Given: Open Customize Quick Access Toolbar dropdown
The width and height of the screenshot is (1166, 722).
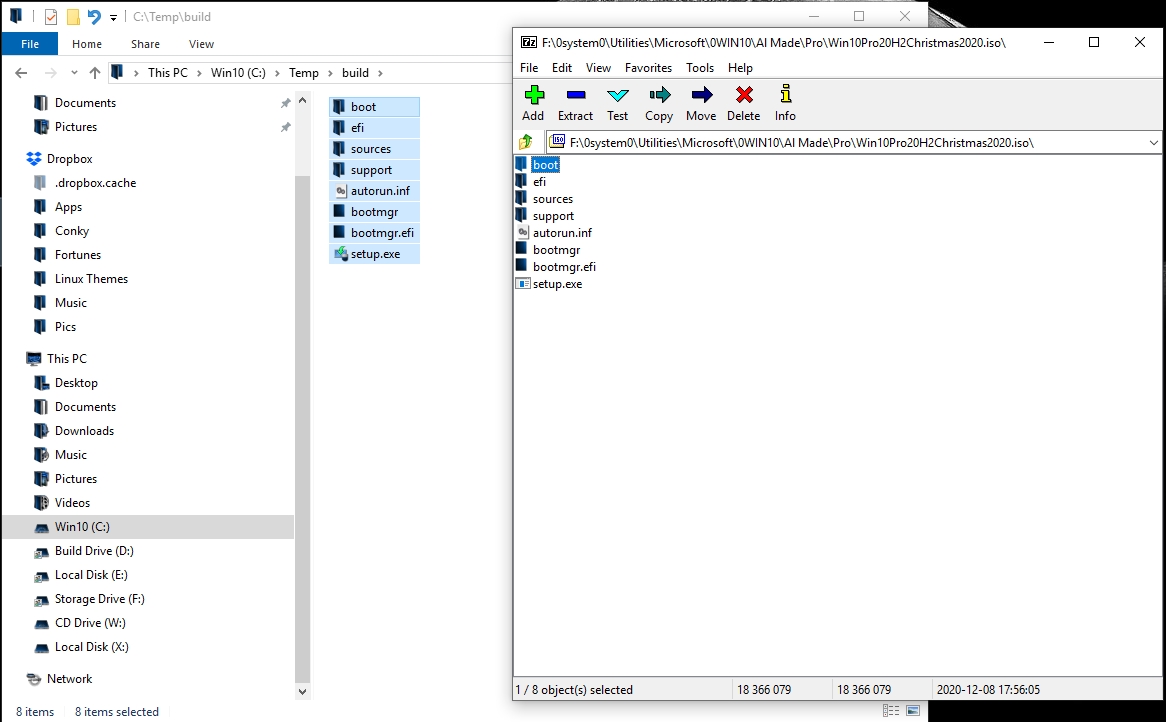Looking at the screenshot, I should click(113, 17).
